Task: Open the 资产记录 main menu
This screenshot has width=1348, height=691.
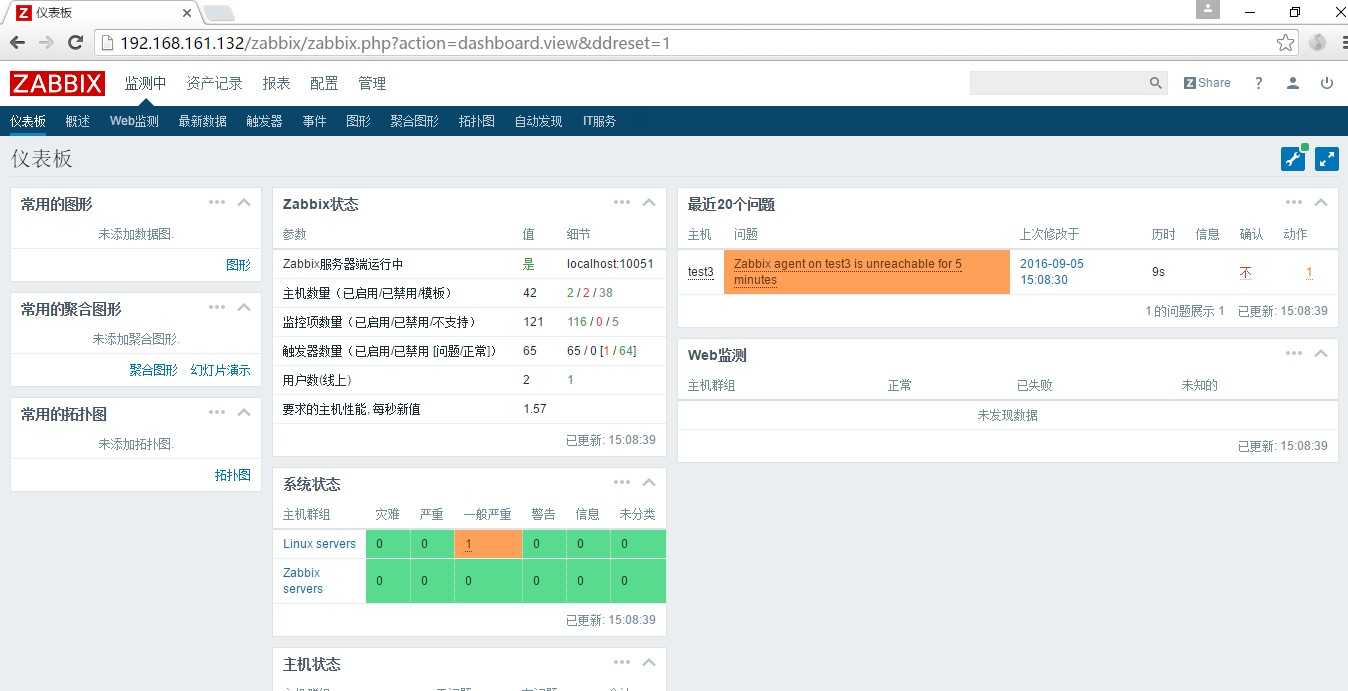Action: pos(214,83)
